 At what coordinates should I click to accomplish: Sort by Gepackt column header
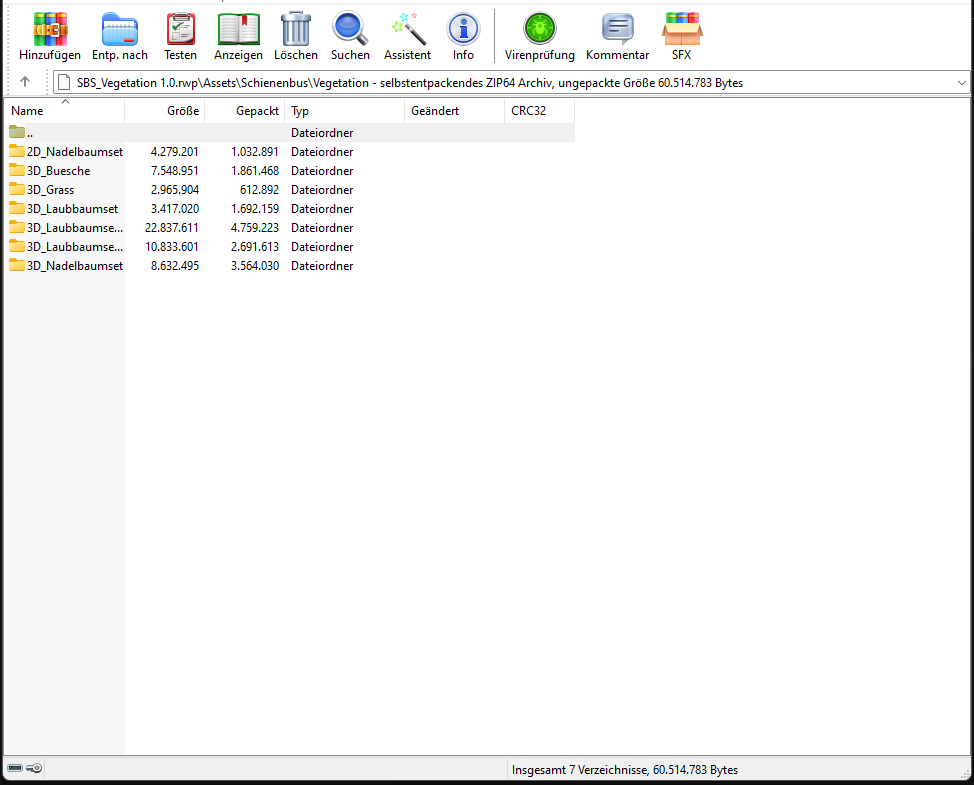coord(245,111)
